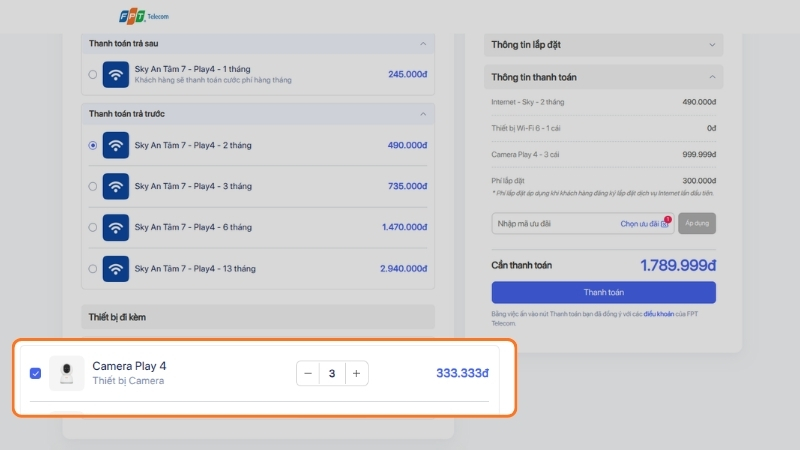Image resolution: width=800 pixels, height=450 pixels.
Task: Open the FPT Telecom logo homepage
Action: 144,16
